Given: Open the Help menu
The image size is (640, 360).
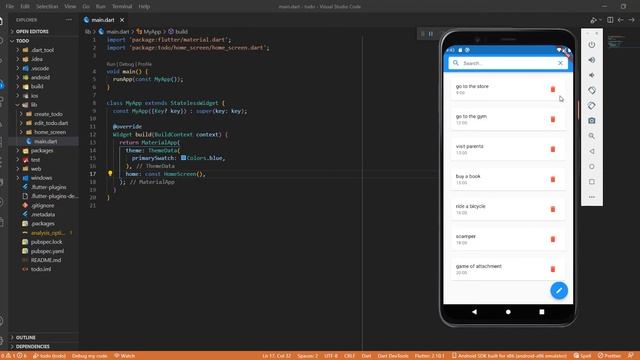Looking at the screenshot, I should pyautogui.click(x=144, y=7).
